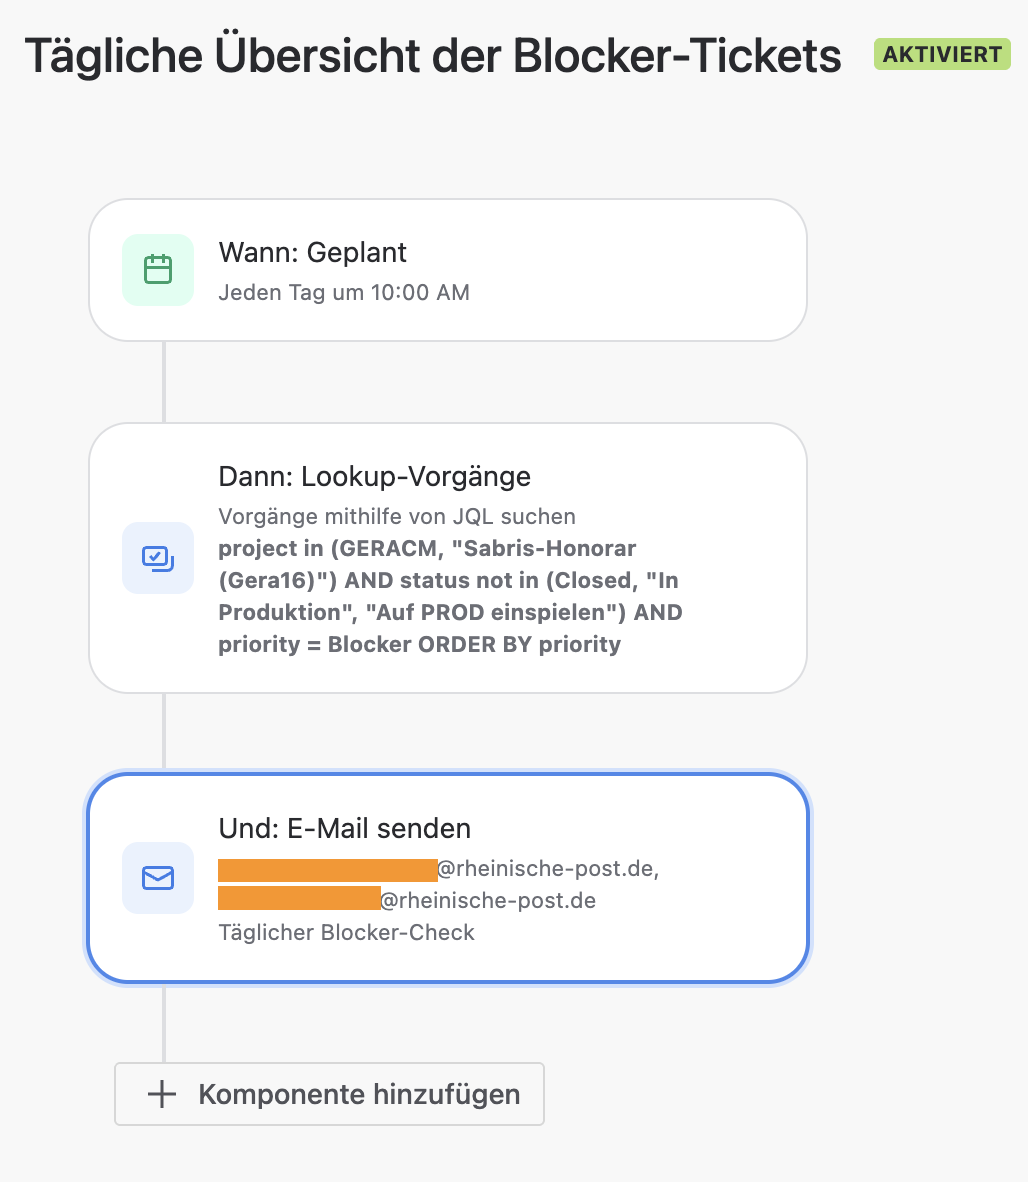Click the subject Täglicher Blocker-Check
This screenshot has height=1182, width=1028.
click(347, 932)
